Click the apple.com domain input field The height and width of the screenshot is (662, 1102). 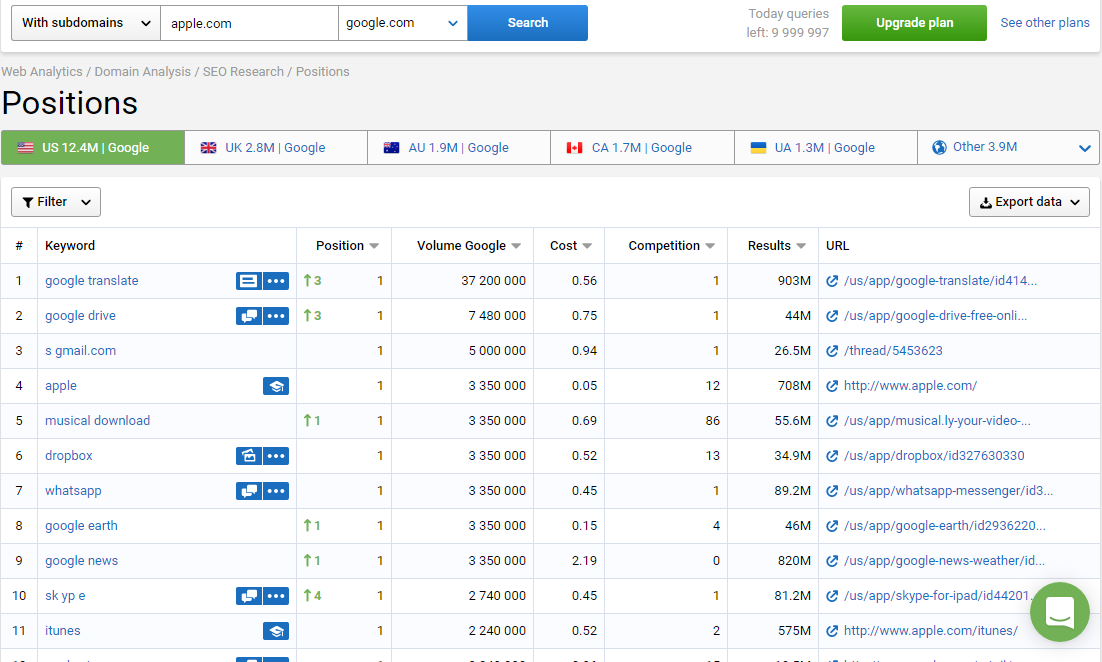249,23
